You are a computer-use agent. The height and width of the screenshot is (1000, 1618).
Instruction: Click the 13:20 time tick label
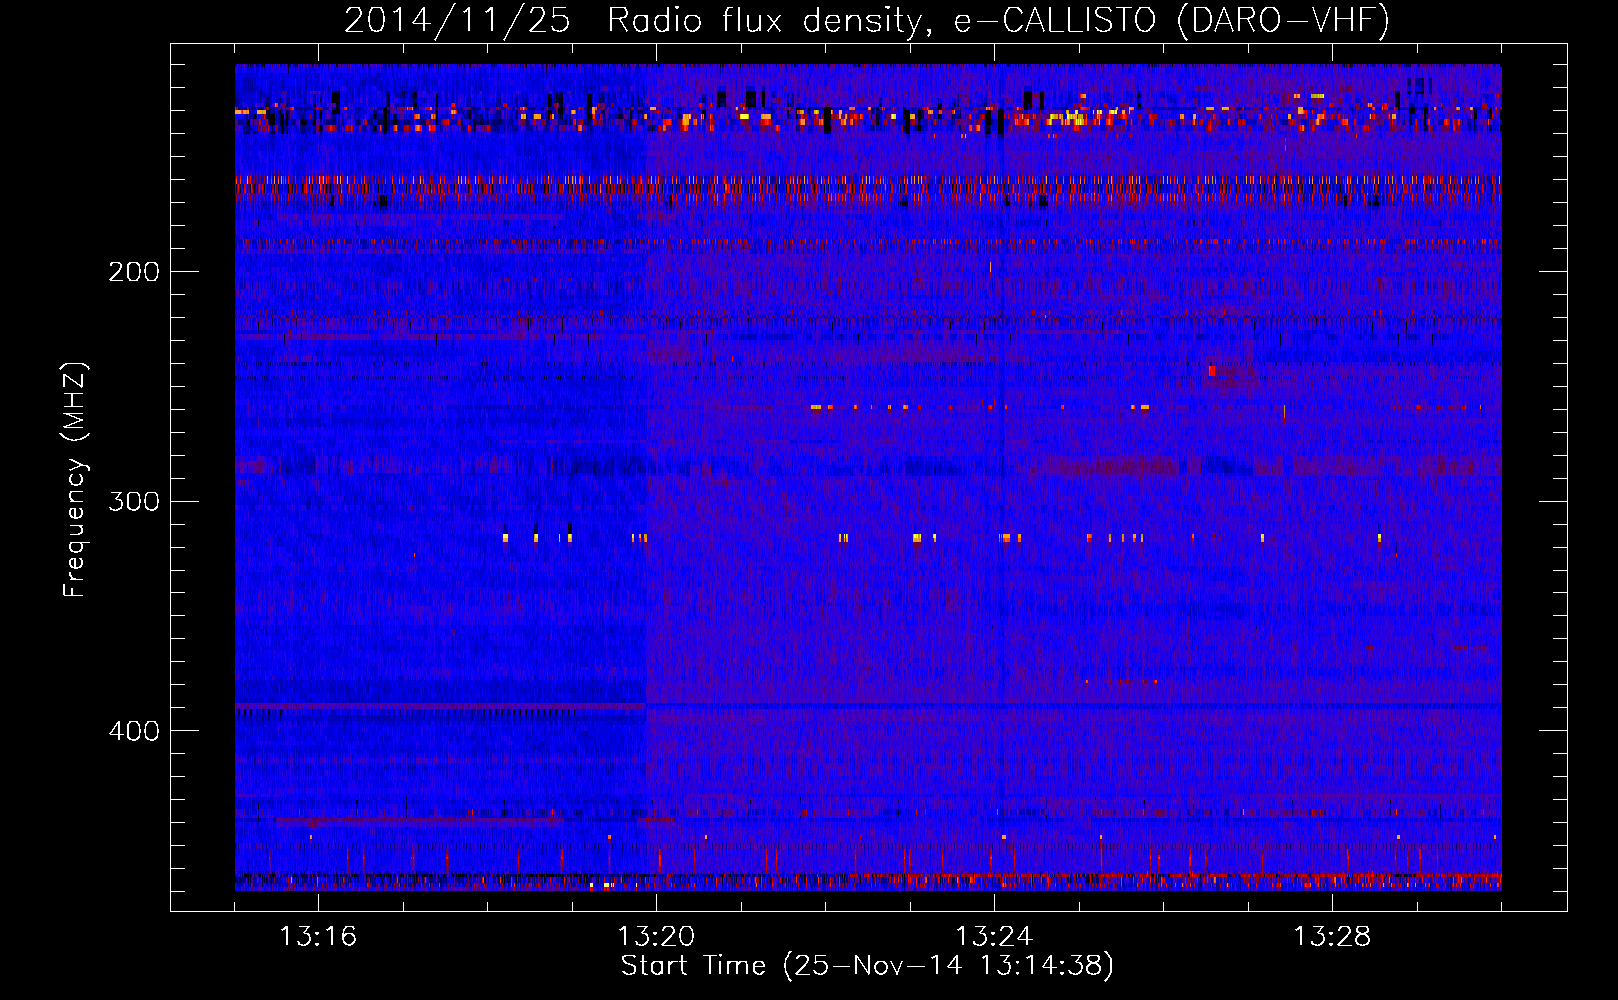tap(656, 937)
